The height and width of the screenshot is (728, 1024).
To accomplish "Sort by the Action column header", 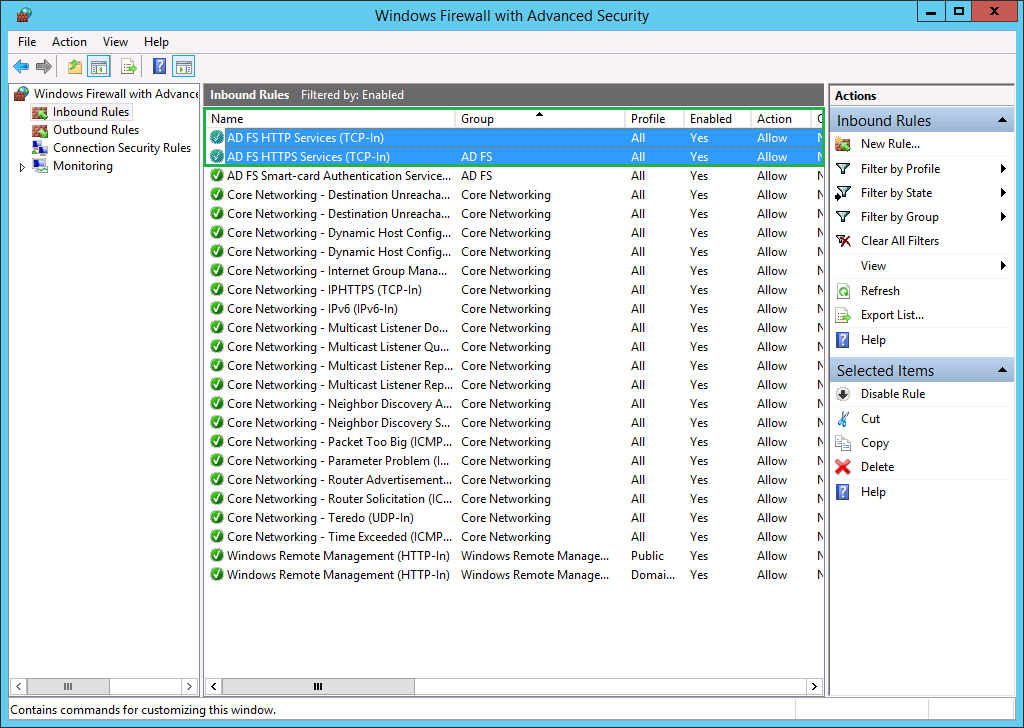I will 780,119.
